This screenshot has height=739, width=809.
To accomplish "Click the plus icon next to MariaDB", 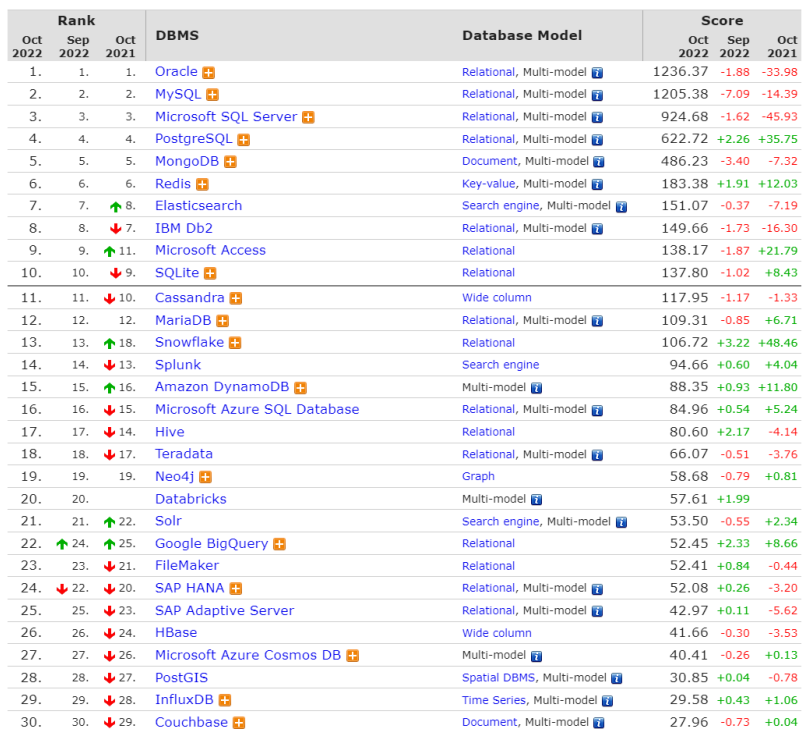I will [222, 321].
